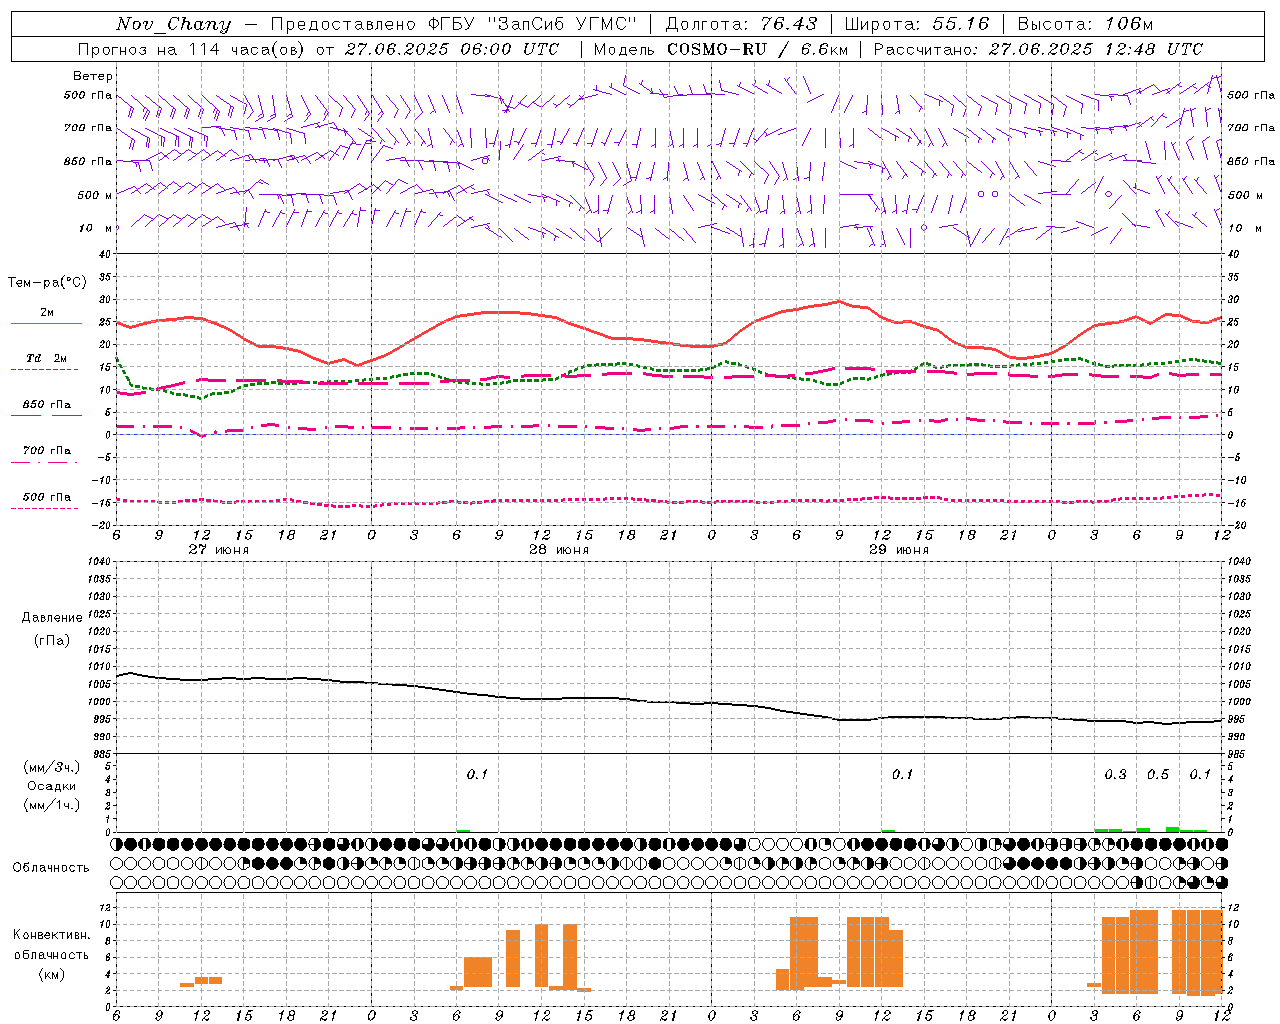This screenshot has height=1024, width=1280.
Task: Select the 'Предоставлено ФГБУ "ЗапСиб УГМС"' header text
Action: pyautogui.click(x=454, y=25)
